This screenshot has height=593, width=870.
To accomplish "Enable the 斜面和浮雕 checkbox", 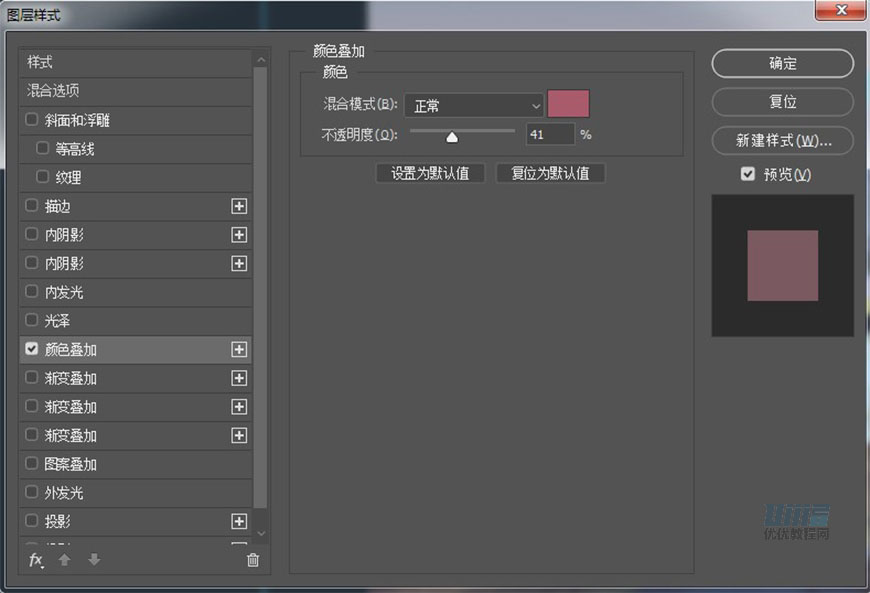I will [x=32, y=121].
